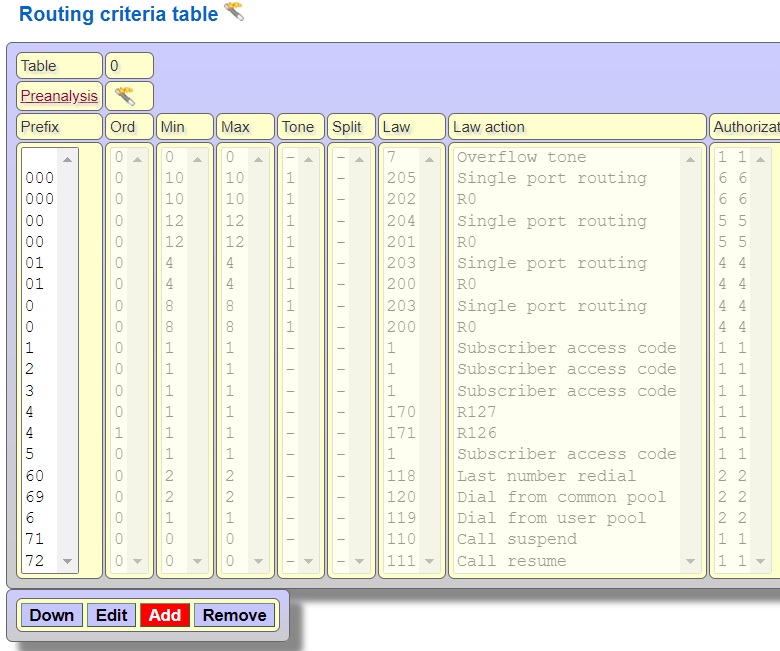Click the wand icon beside the page title
The width and height of the screenshot is (780, 651).
[x=233, y=12]
